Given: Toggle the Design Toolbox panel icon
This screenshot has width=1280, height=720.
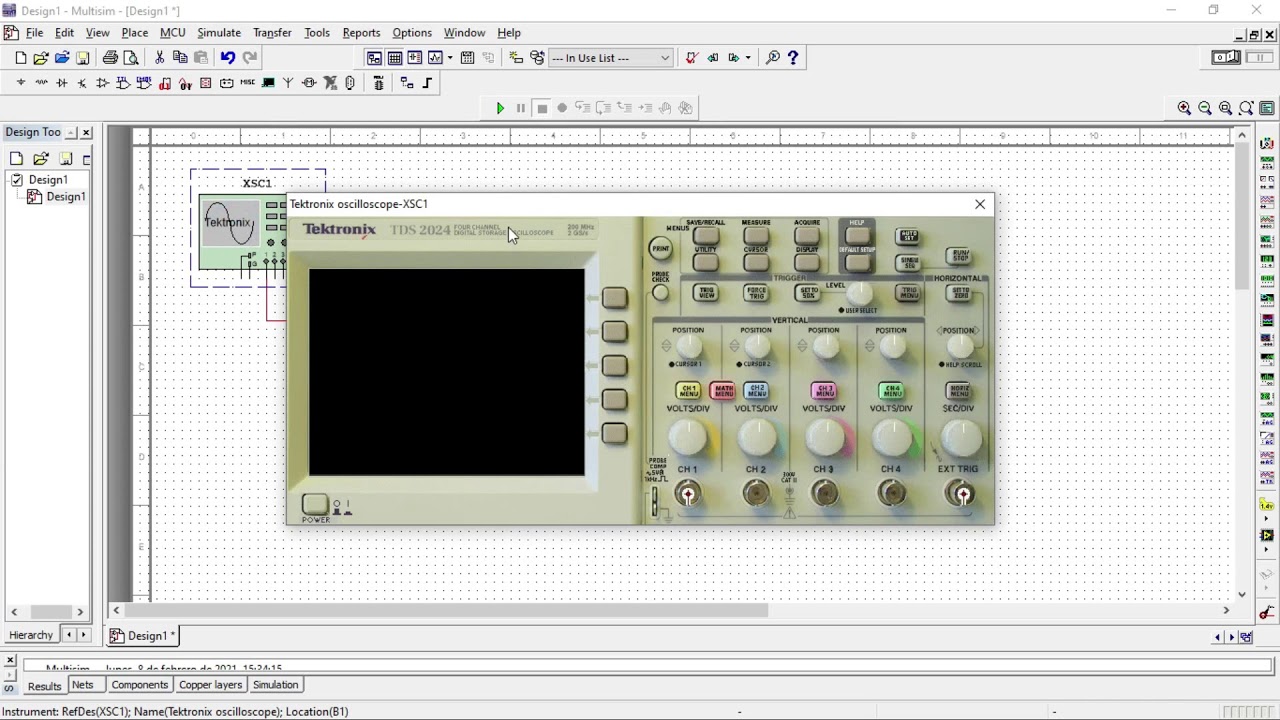Looking at the screenshot, I should 374,58.
